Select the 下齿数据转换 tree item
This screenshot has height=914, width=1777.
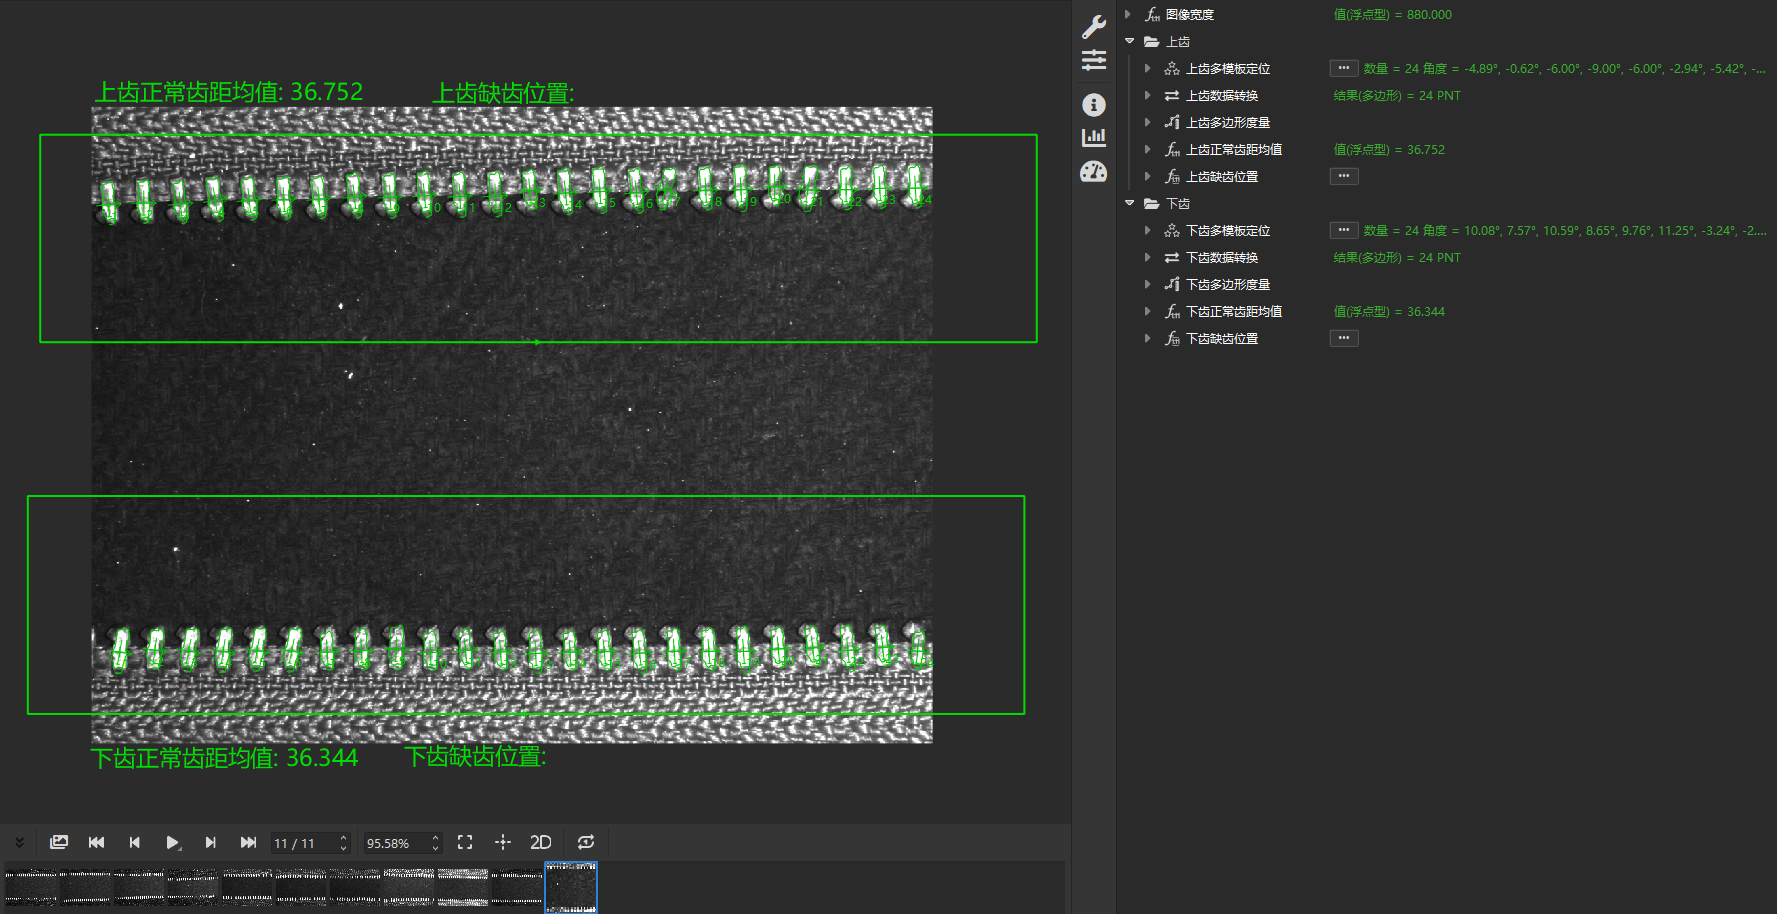coord(1221,258)
